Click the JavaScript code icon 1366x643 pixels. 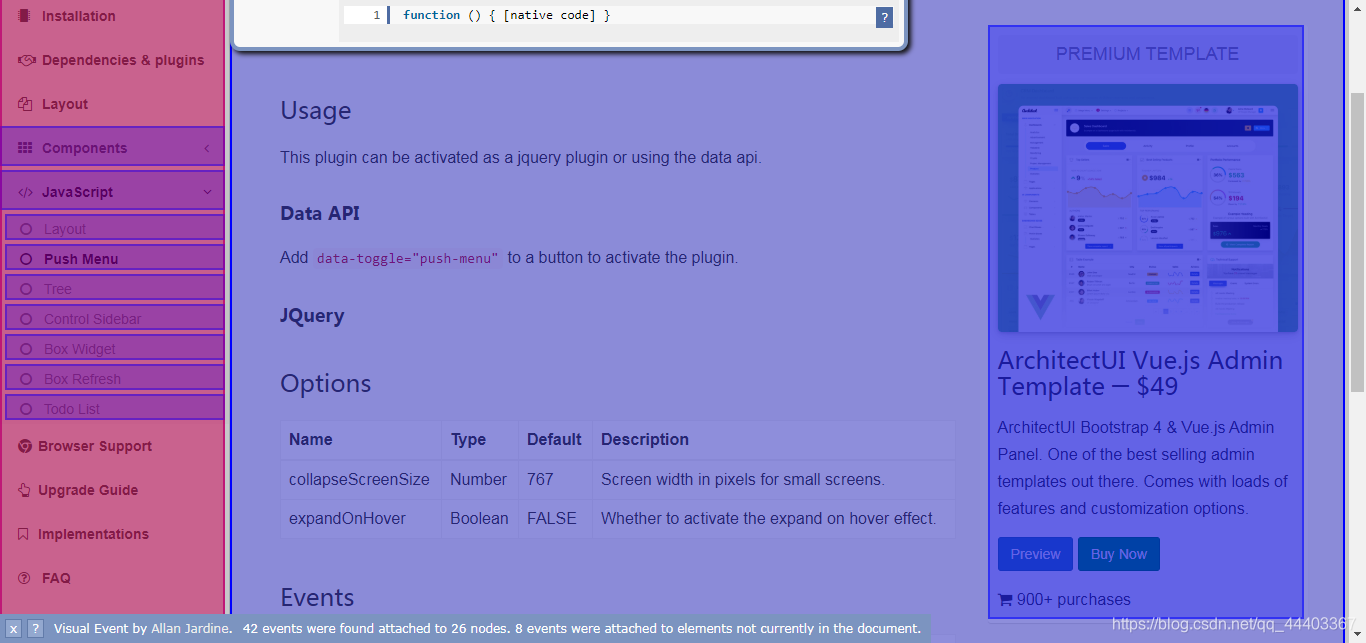26,192
